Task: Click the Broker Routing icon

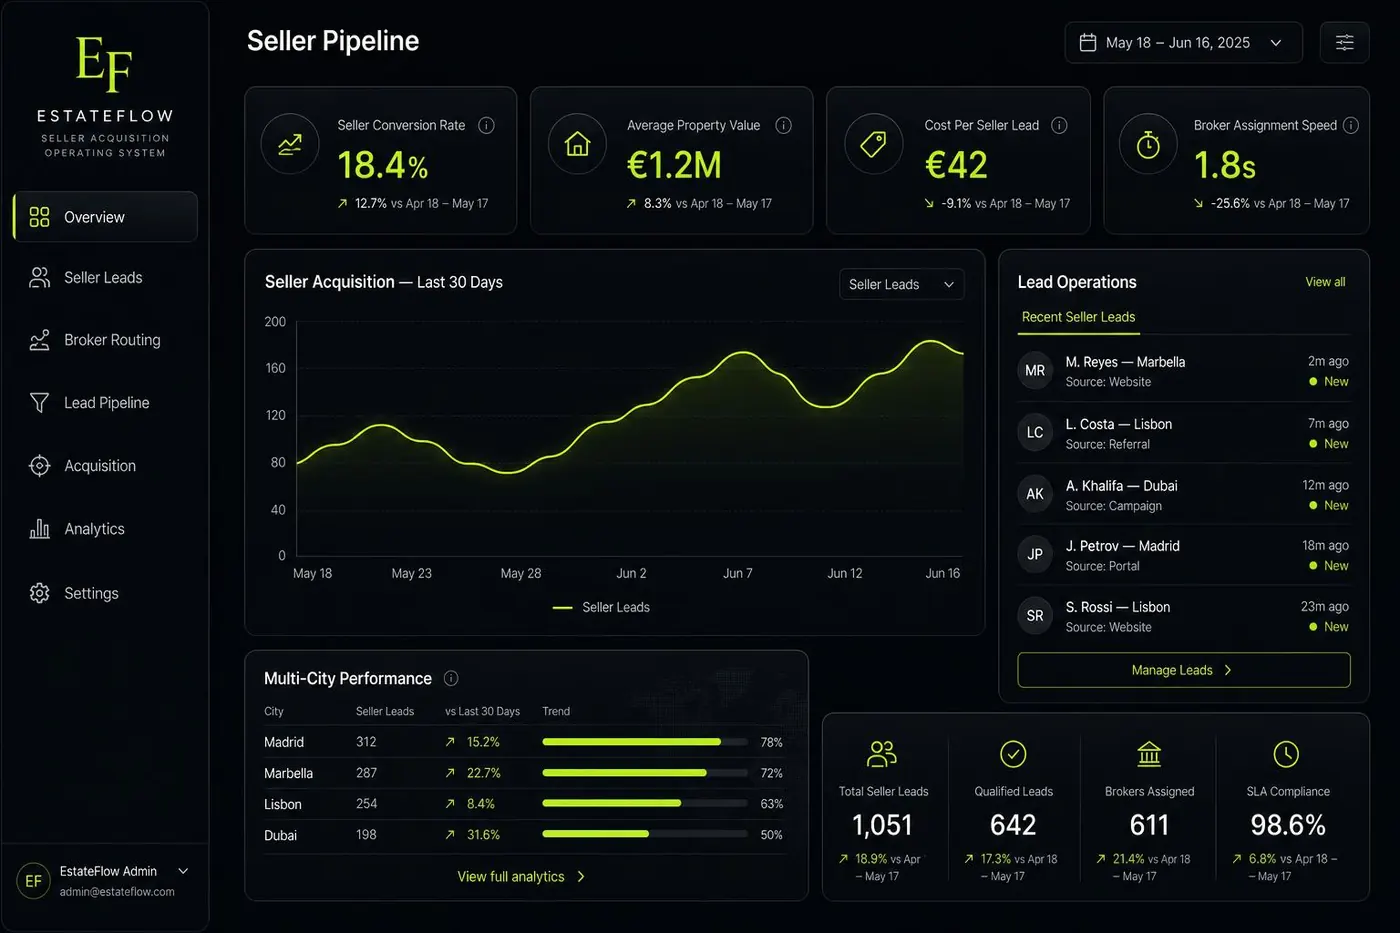Action: pyautogui.click(x=39, y=340)
